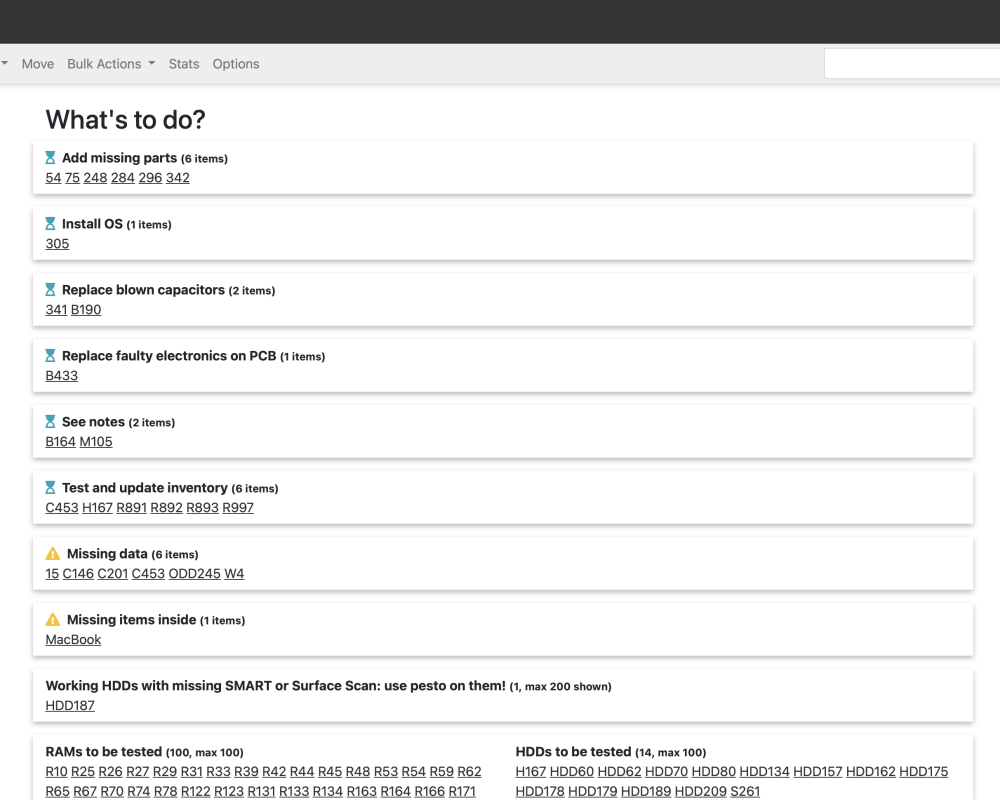Viewport: 1000px width, 800px height.
Task: Open item C146 under Missing data
Action: (78, 574)
